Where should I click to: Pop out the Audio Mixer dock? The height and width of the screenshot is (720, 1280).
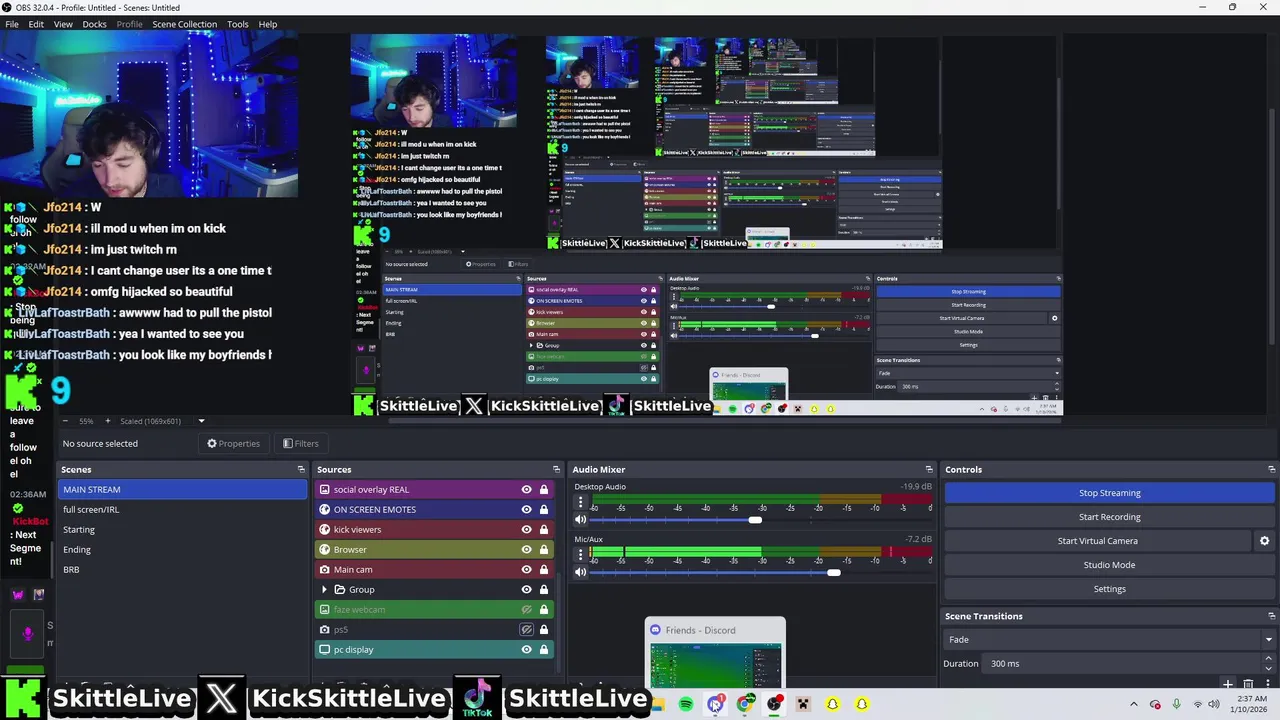coord(929,469)
